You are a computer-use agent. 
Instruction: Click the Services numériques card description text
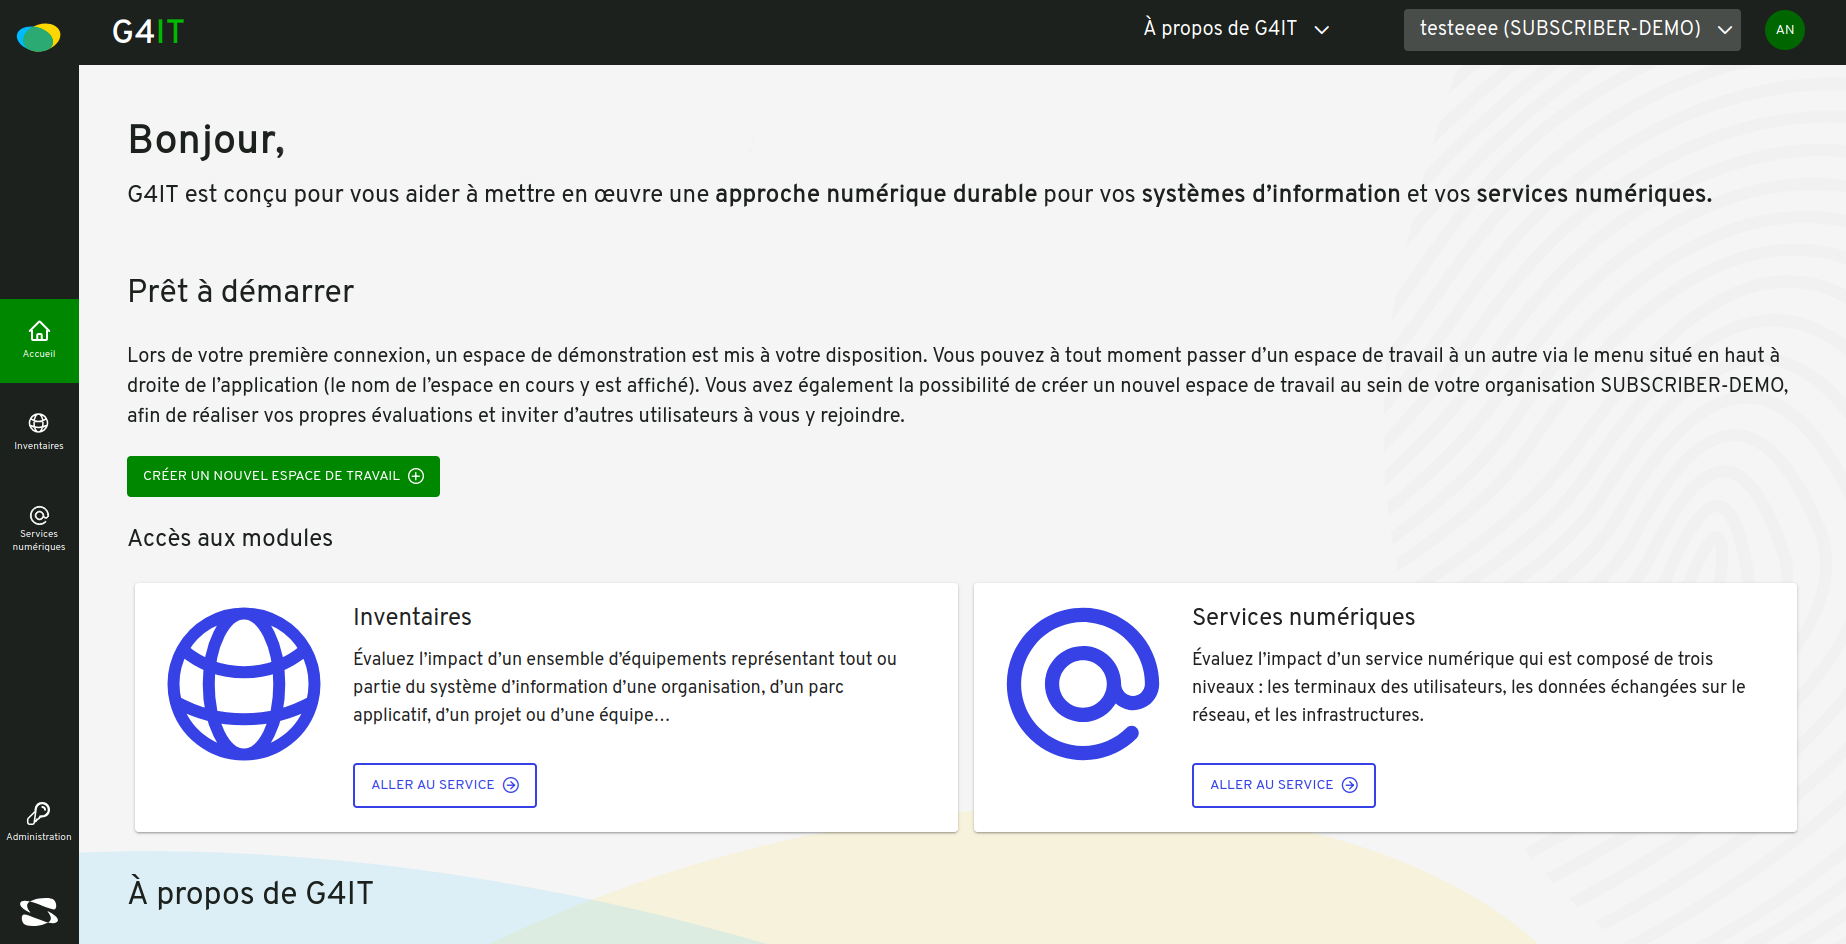click(1469, 687)
